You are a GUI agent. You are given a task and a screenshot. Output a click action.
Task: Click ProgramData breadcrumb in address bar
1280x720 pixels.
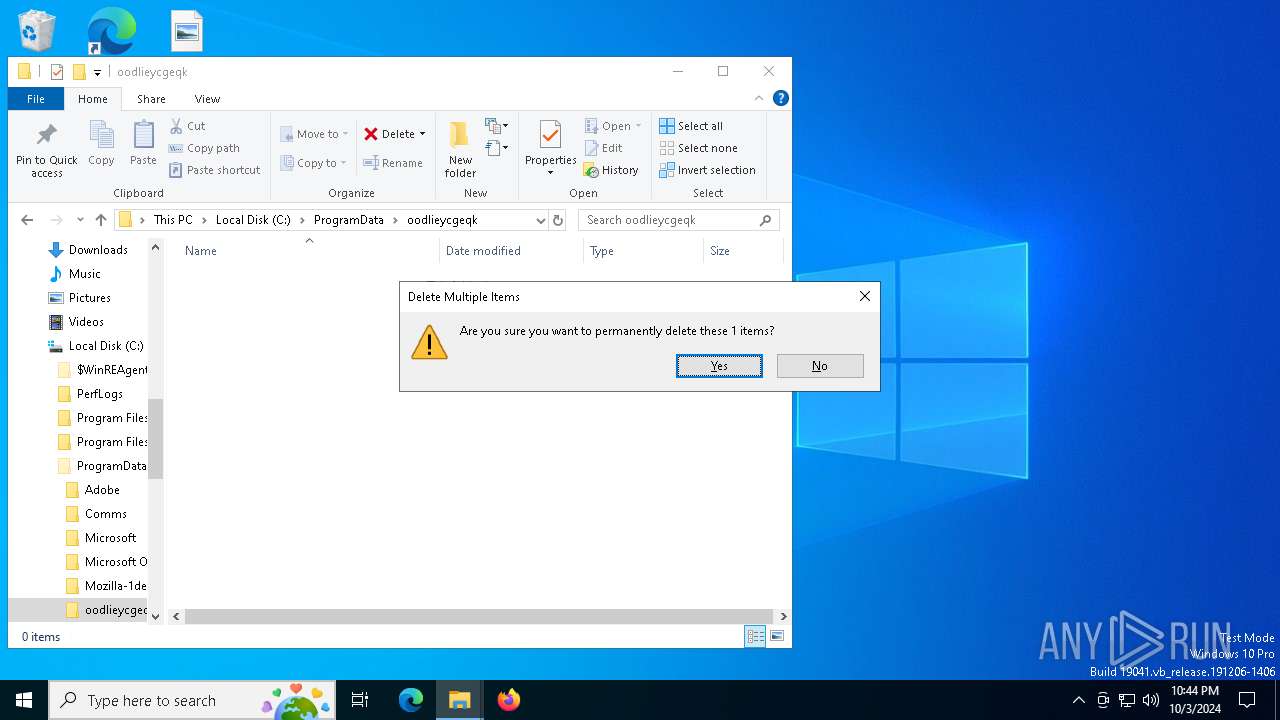(348, 220)
